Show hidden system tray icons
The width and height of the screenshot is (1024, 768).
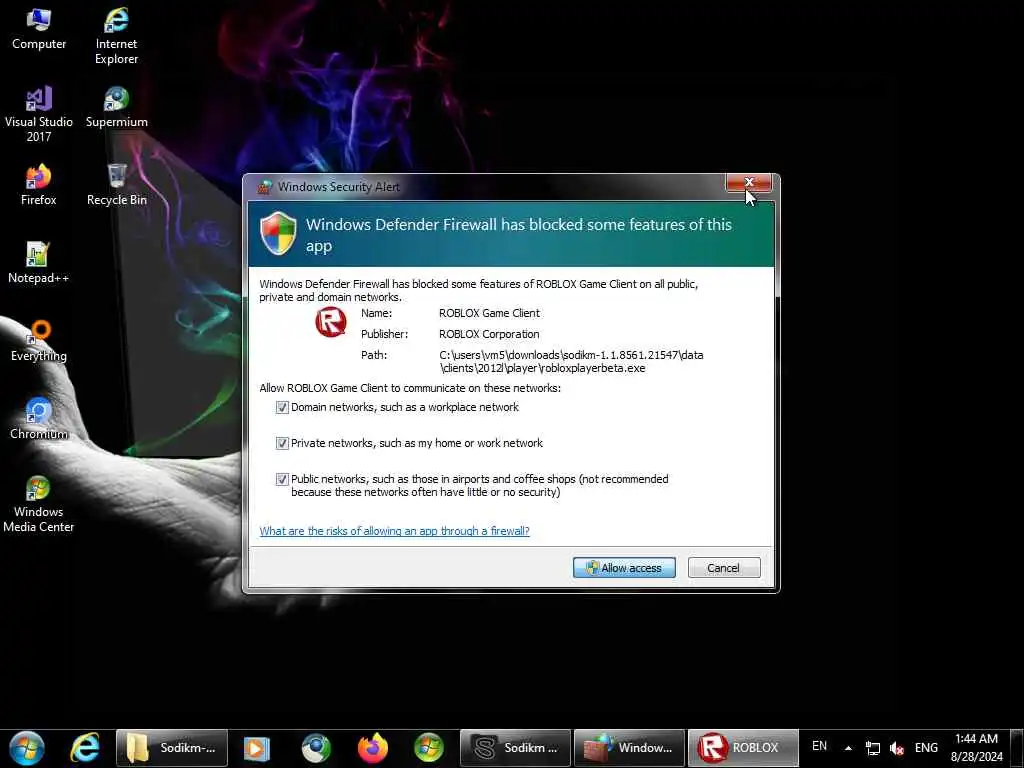(848, 748)
